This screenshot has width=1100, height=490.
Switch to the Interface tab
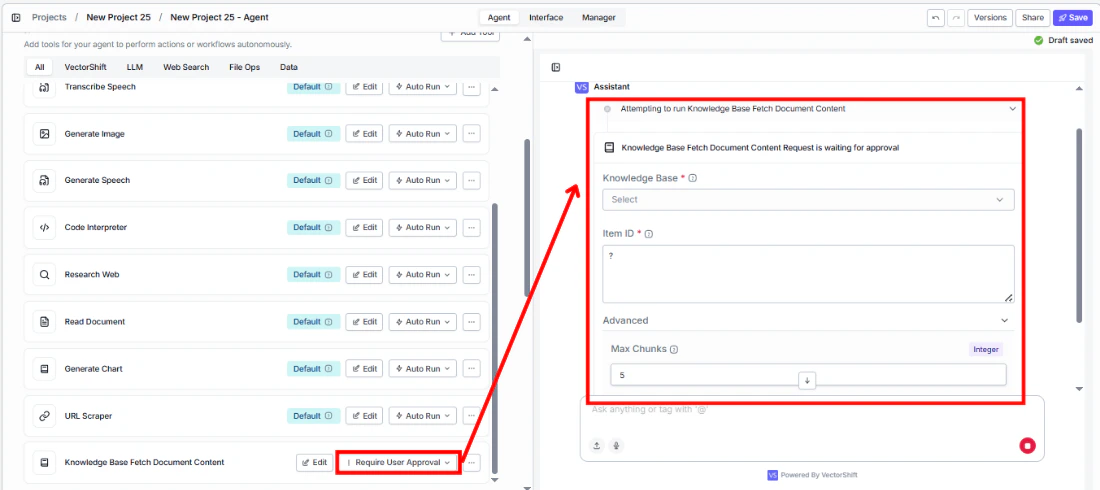click(546, 18)
